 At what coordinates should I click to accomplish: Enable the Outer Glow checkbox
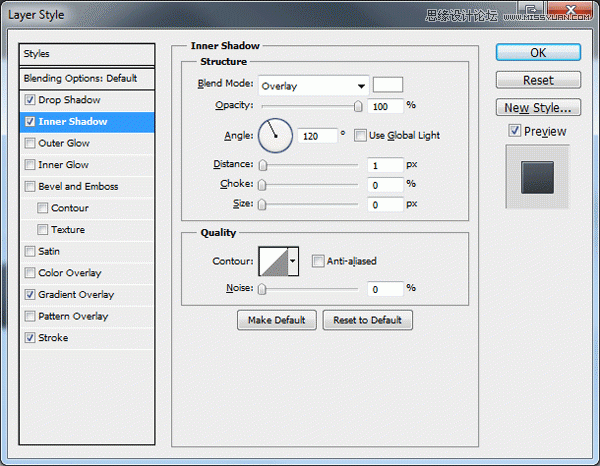30,143
